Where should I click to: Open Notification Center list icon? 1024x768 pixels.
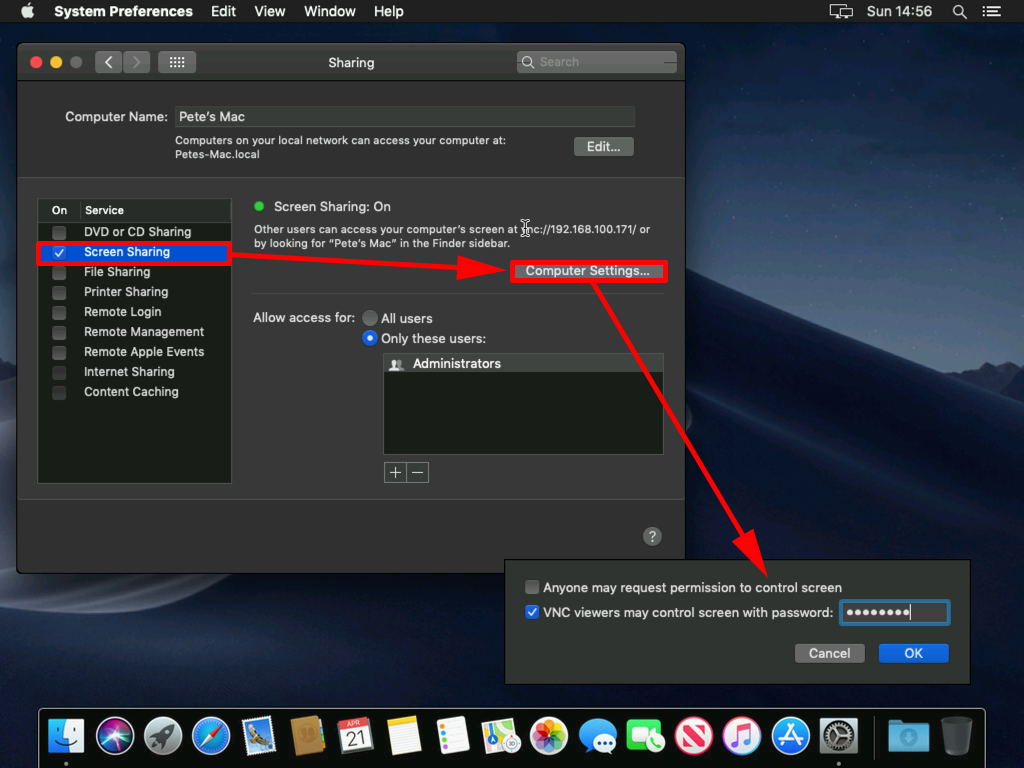[991, 11]
